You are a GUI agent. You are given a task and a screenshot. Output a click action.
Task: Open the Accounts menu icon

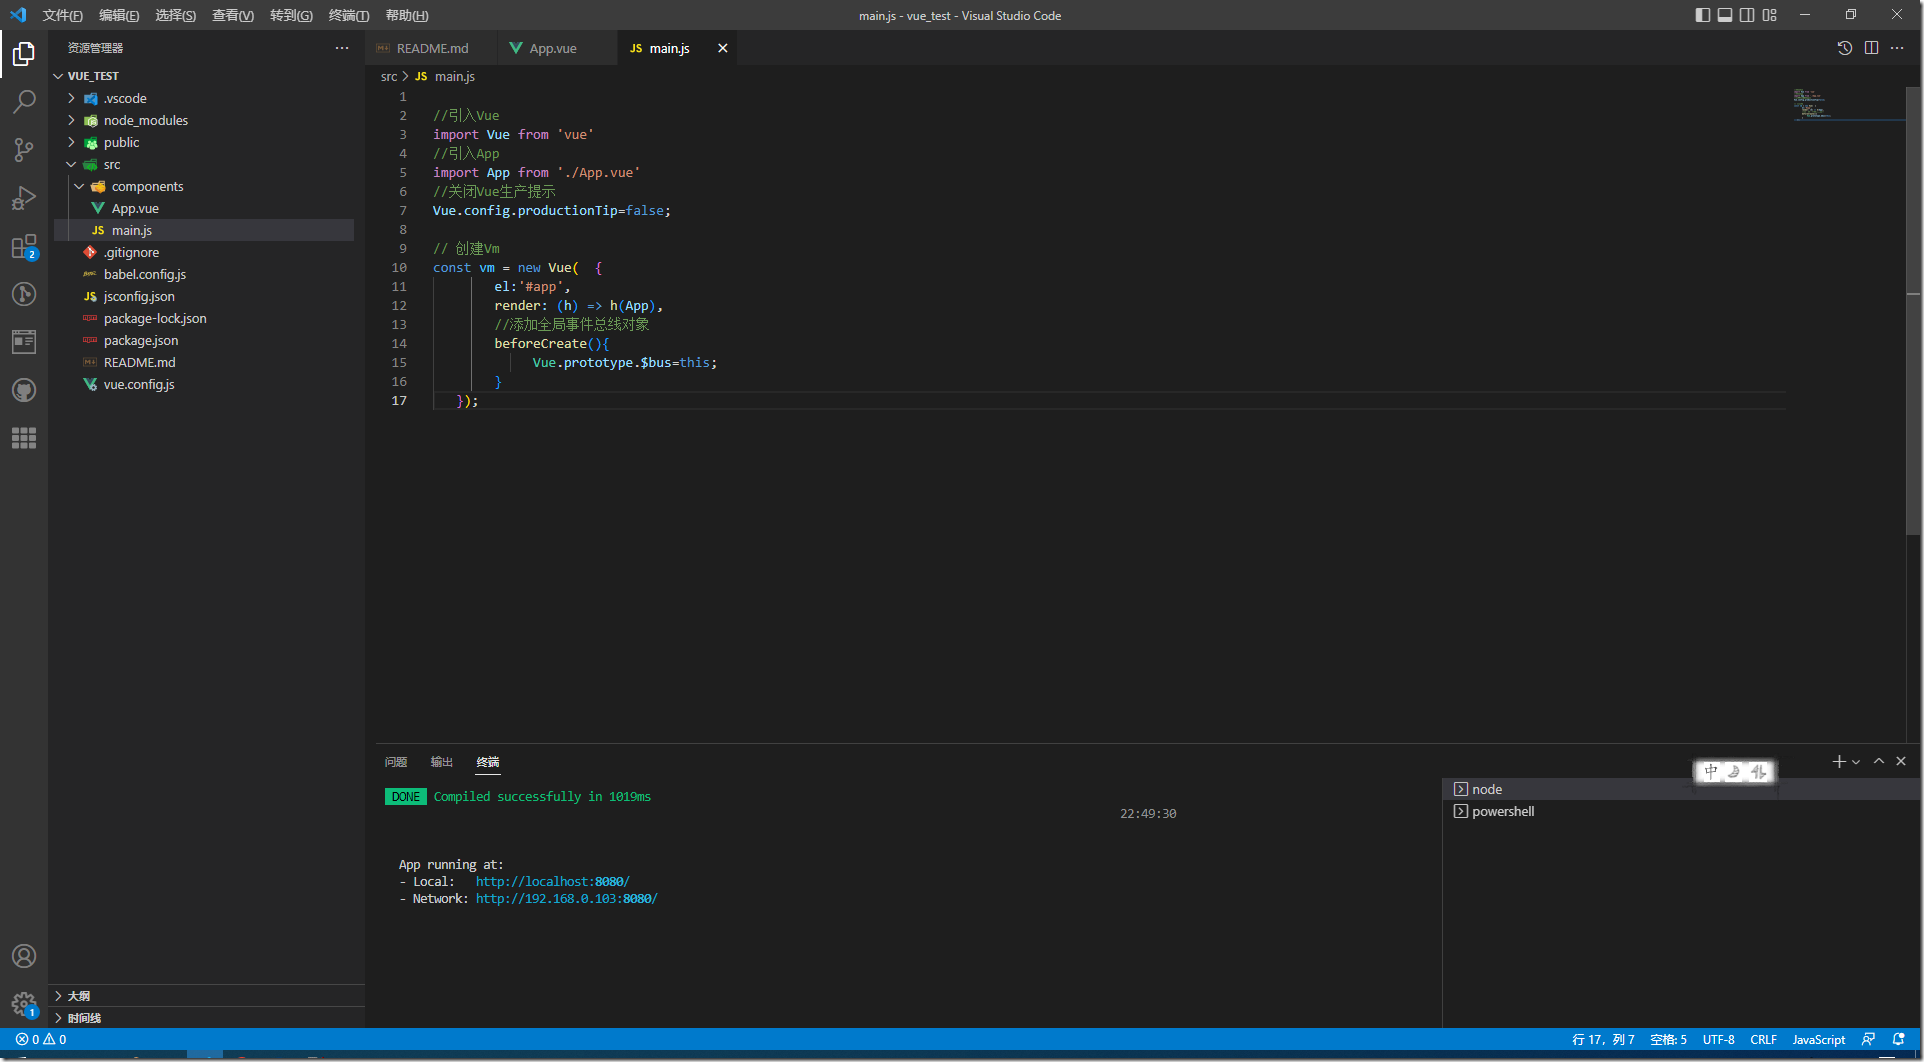[24, 956]
